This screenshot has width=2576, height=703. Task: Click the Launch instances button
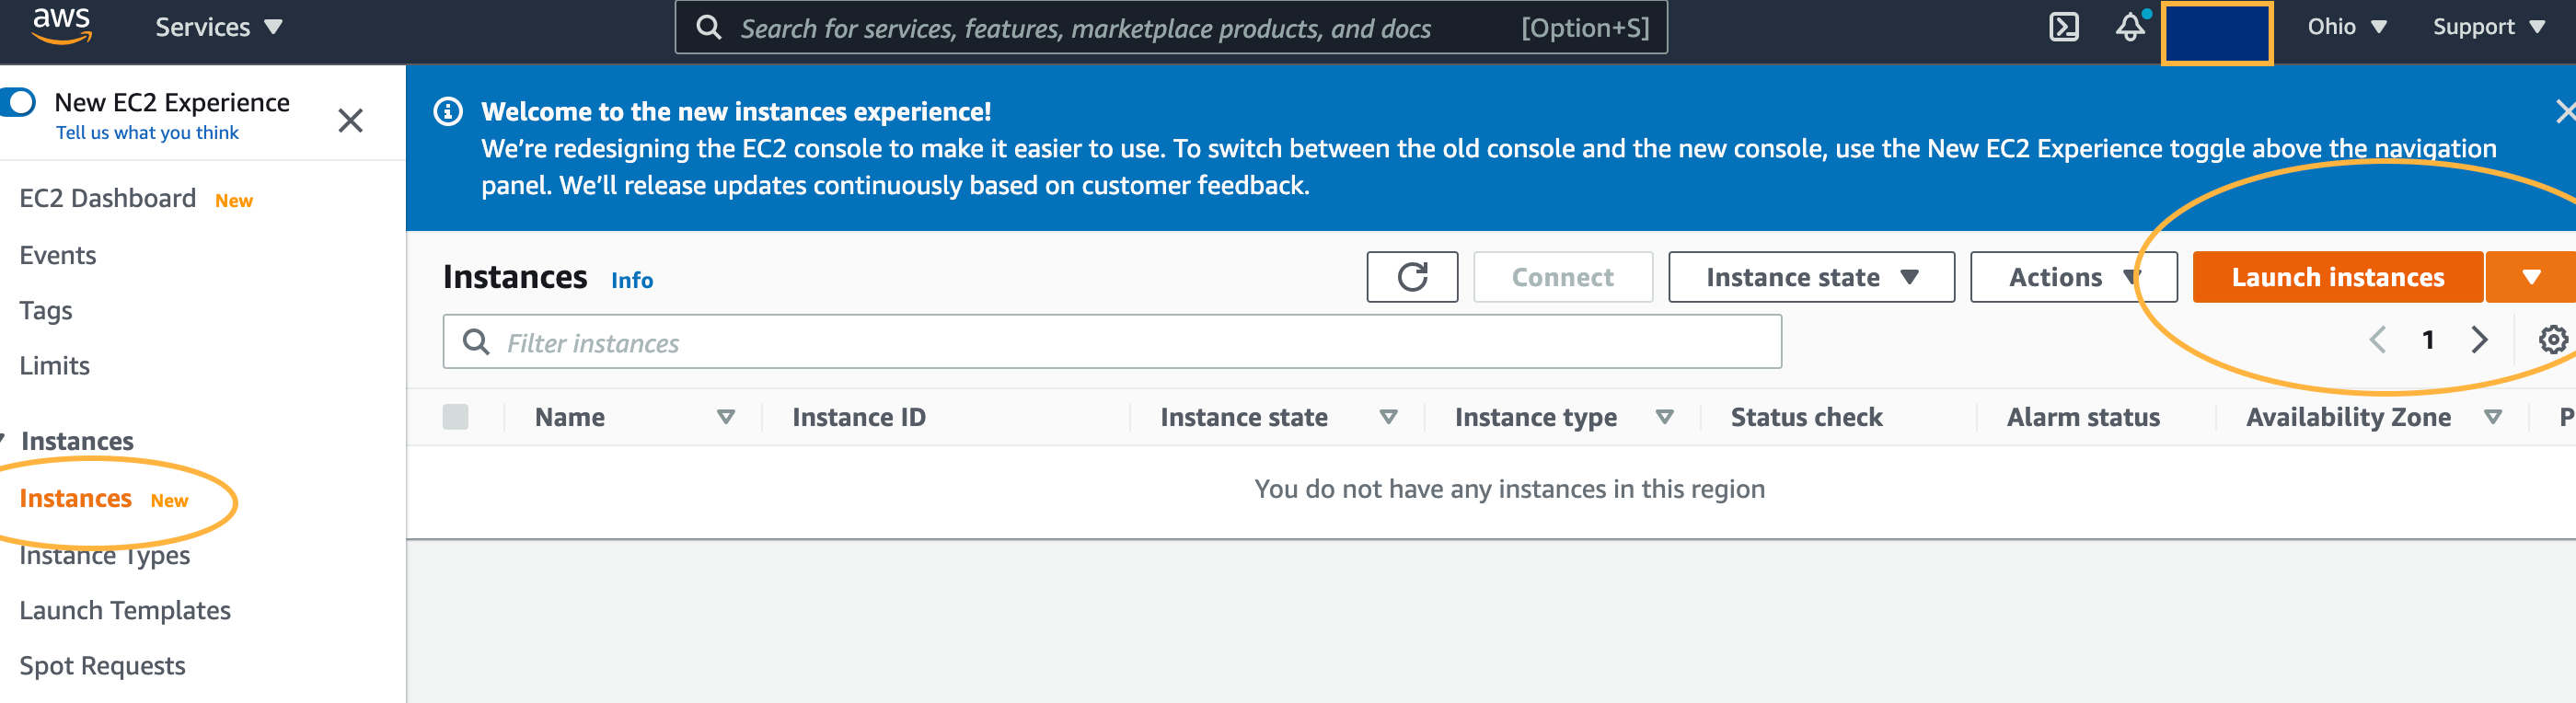2337,277
